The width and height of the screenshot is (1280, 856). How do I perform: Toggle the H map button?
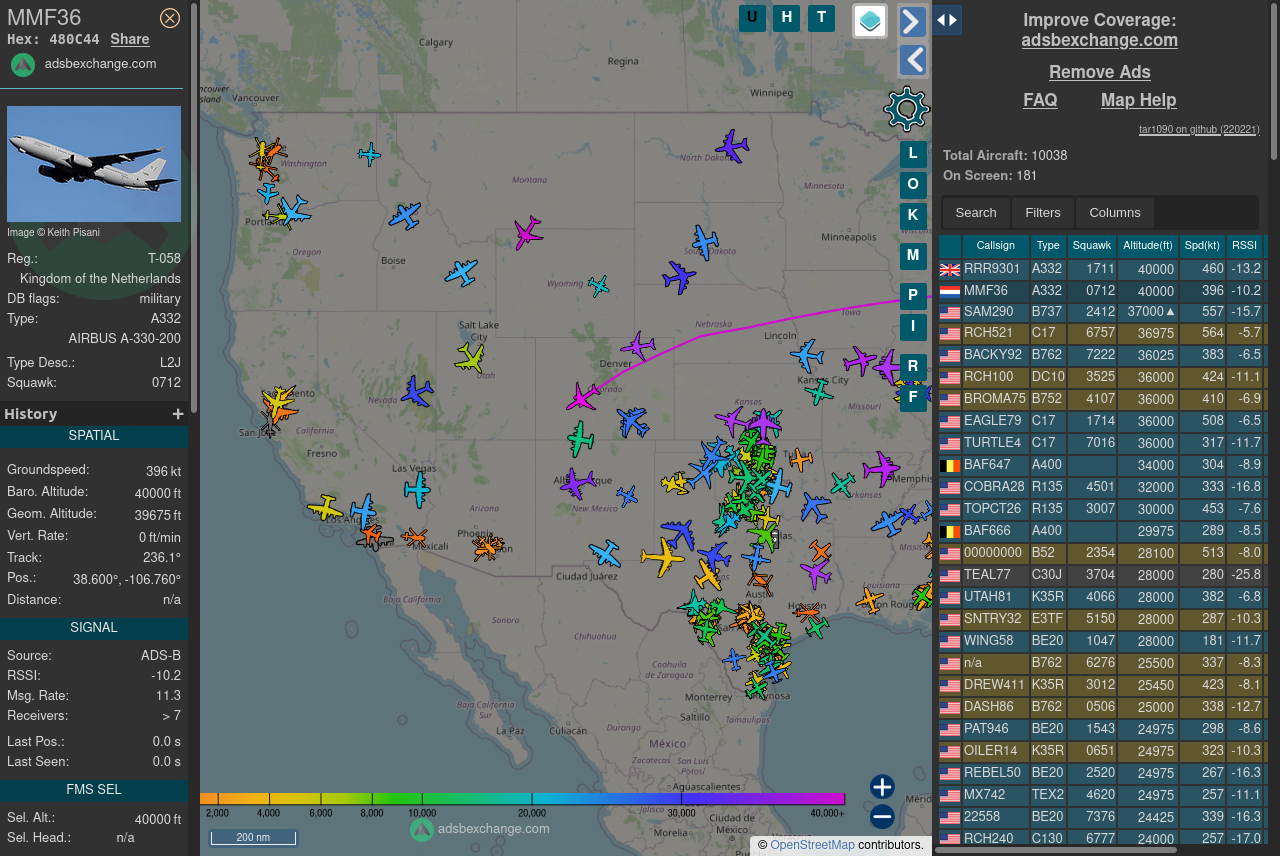pos(787,17)
